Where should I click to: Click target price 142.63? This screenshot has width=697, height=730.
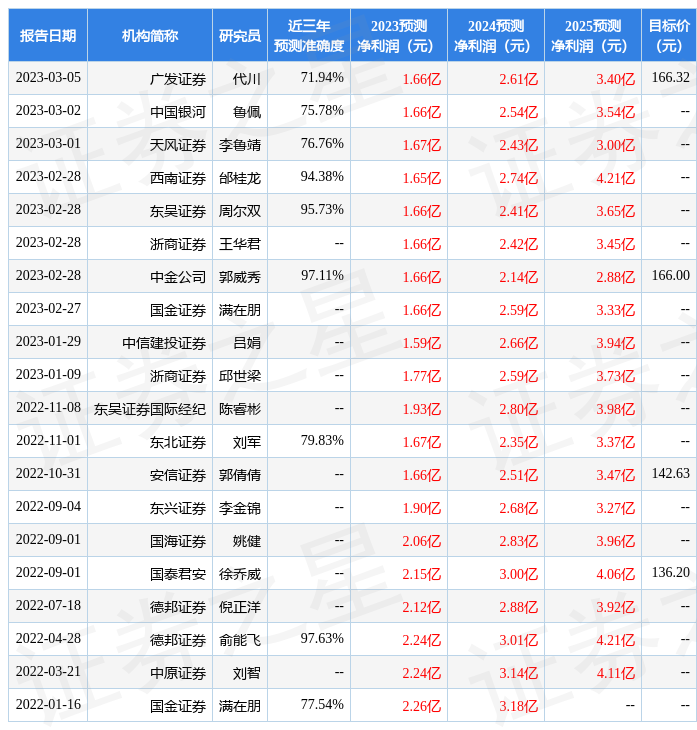tap(670, 473)
